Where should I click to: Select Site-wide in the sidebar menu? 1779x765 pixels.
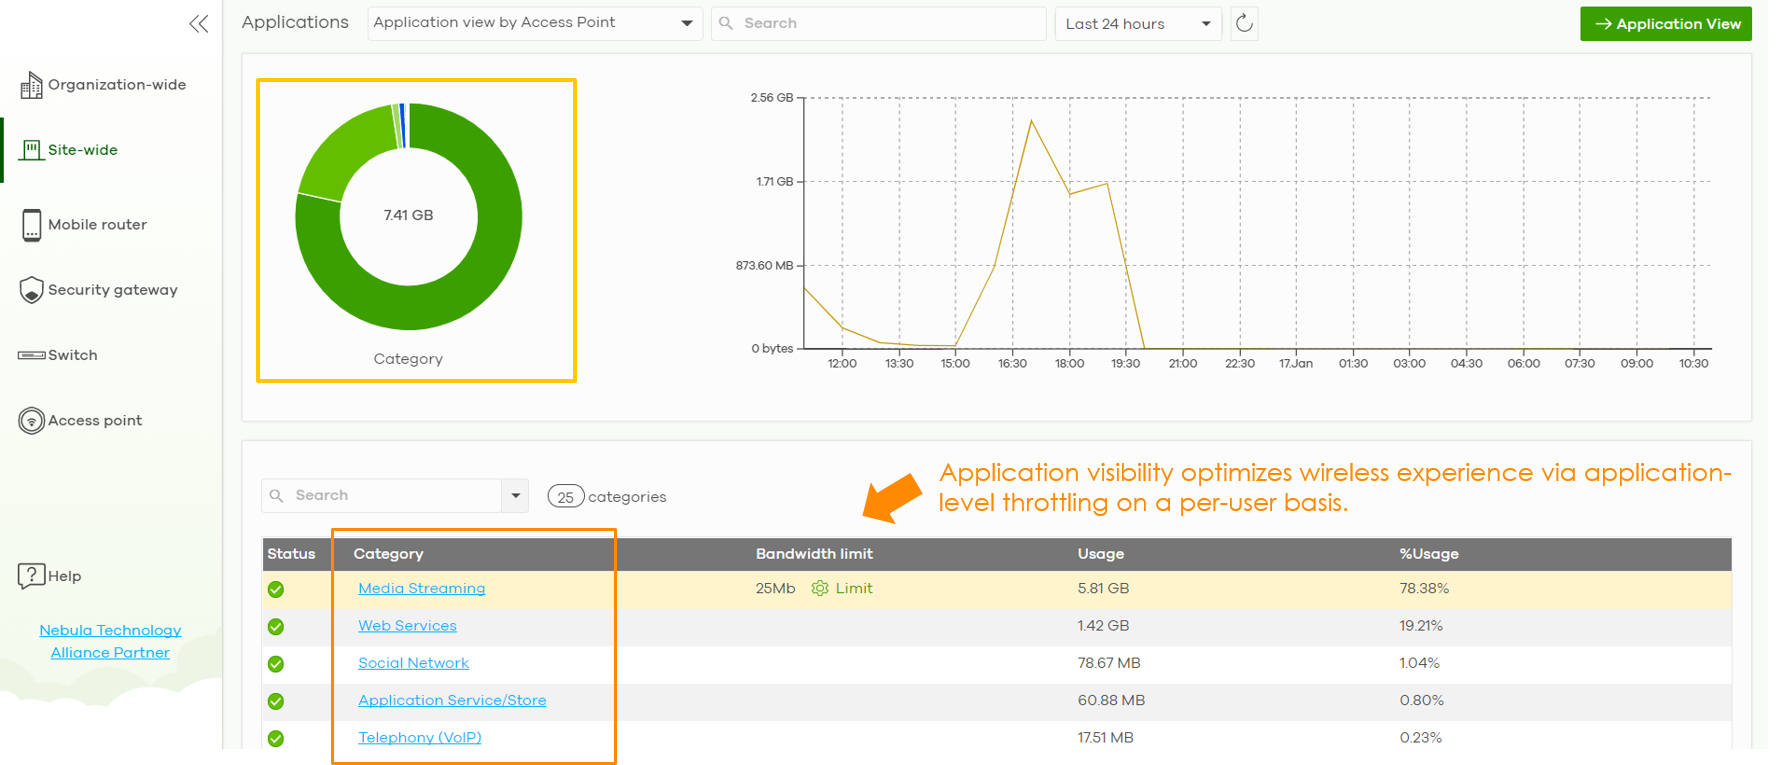coord(83,150)
